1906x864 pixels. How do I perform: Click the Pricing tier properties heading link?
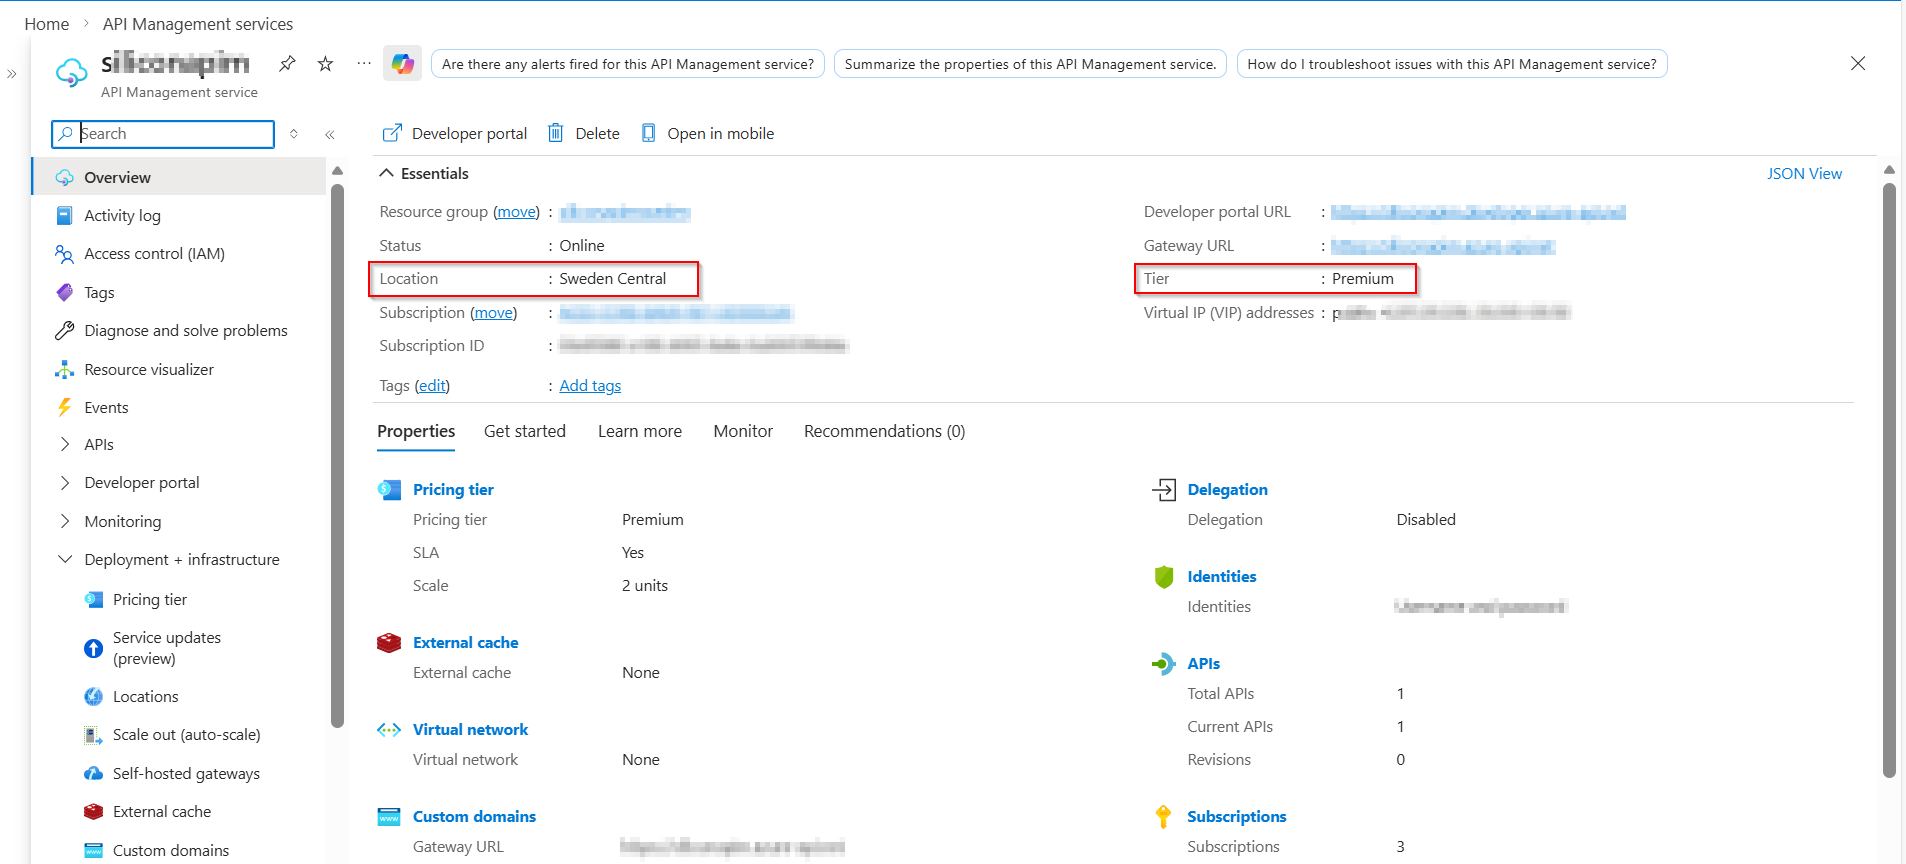pos(453,489)
